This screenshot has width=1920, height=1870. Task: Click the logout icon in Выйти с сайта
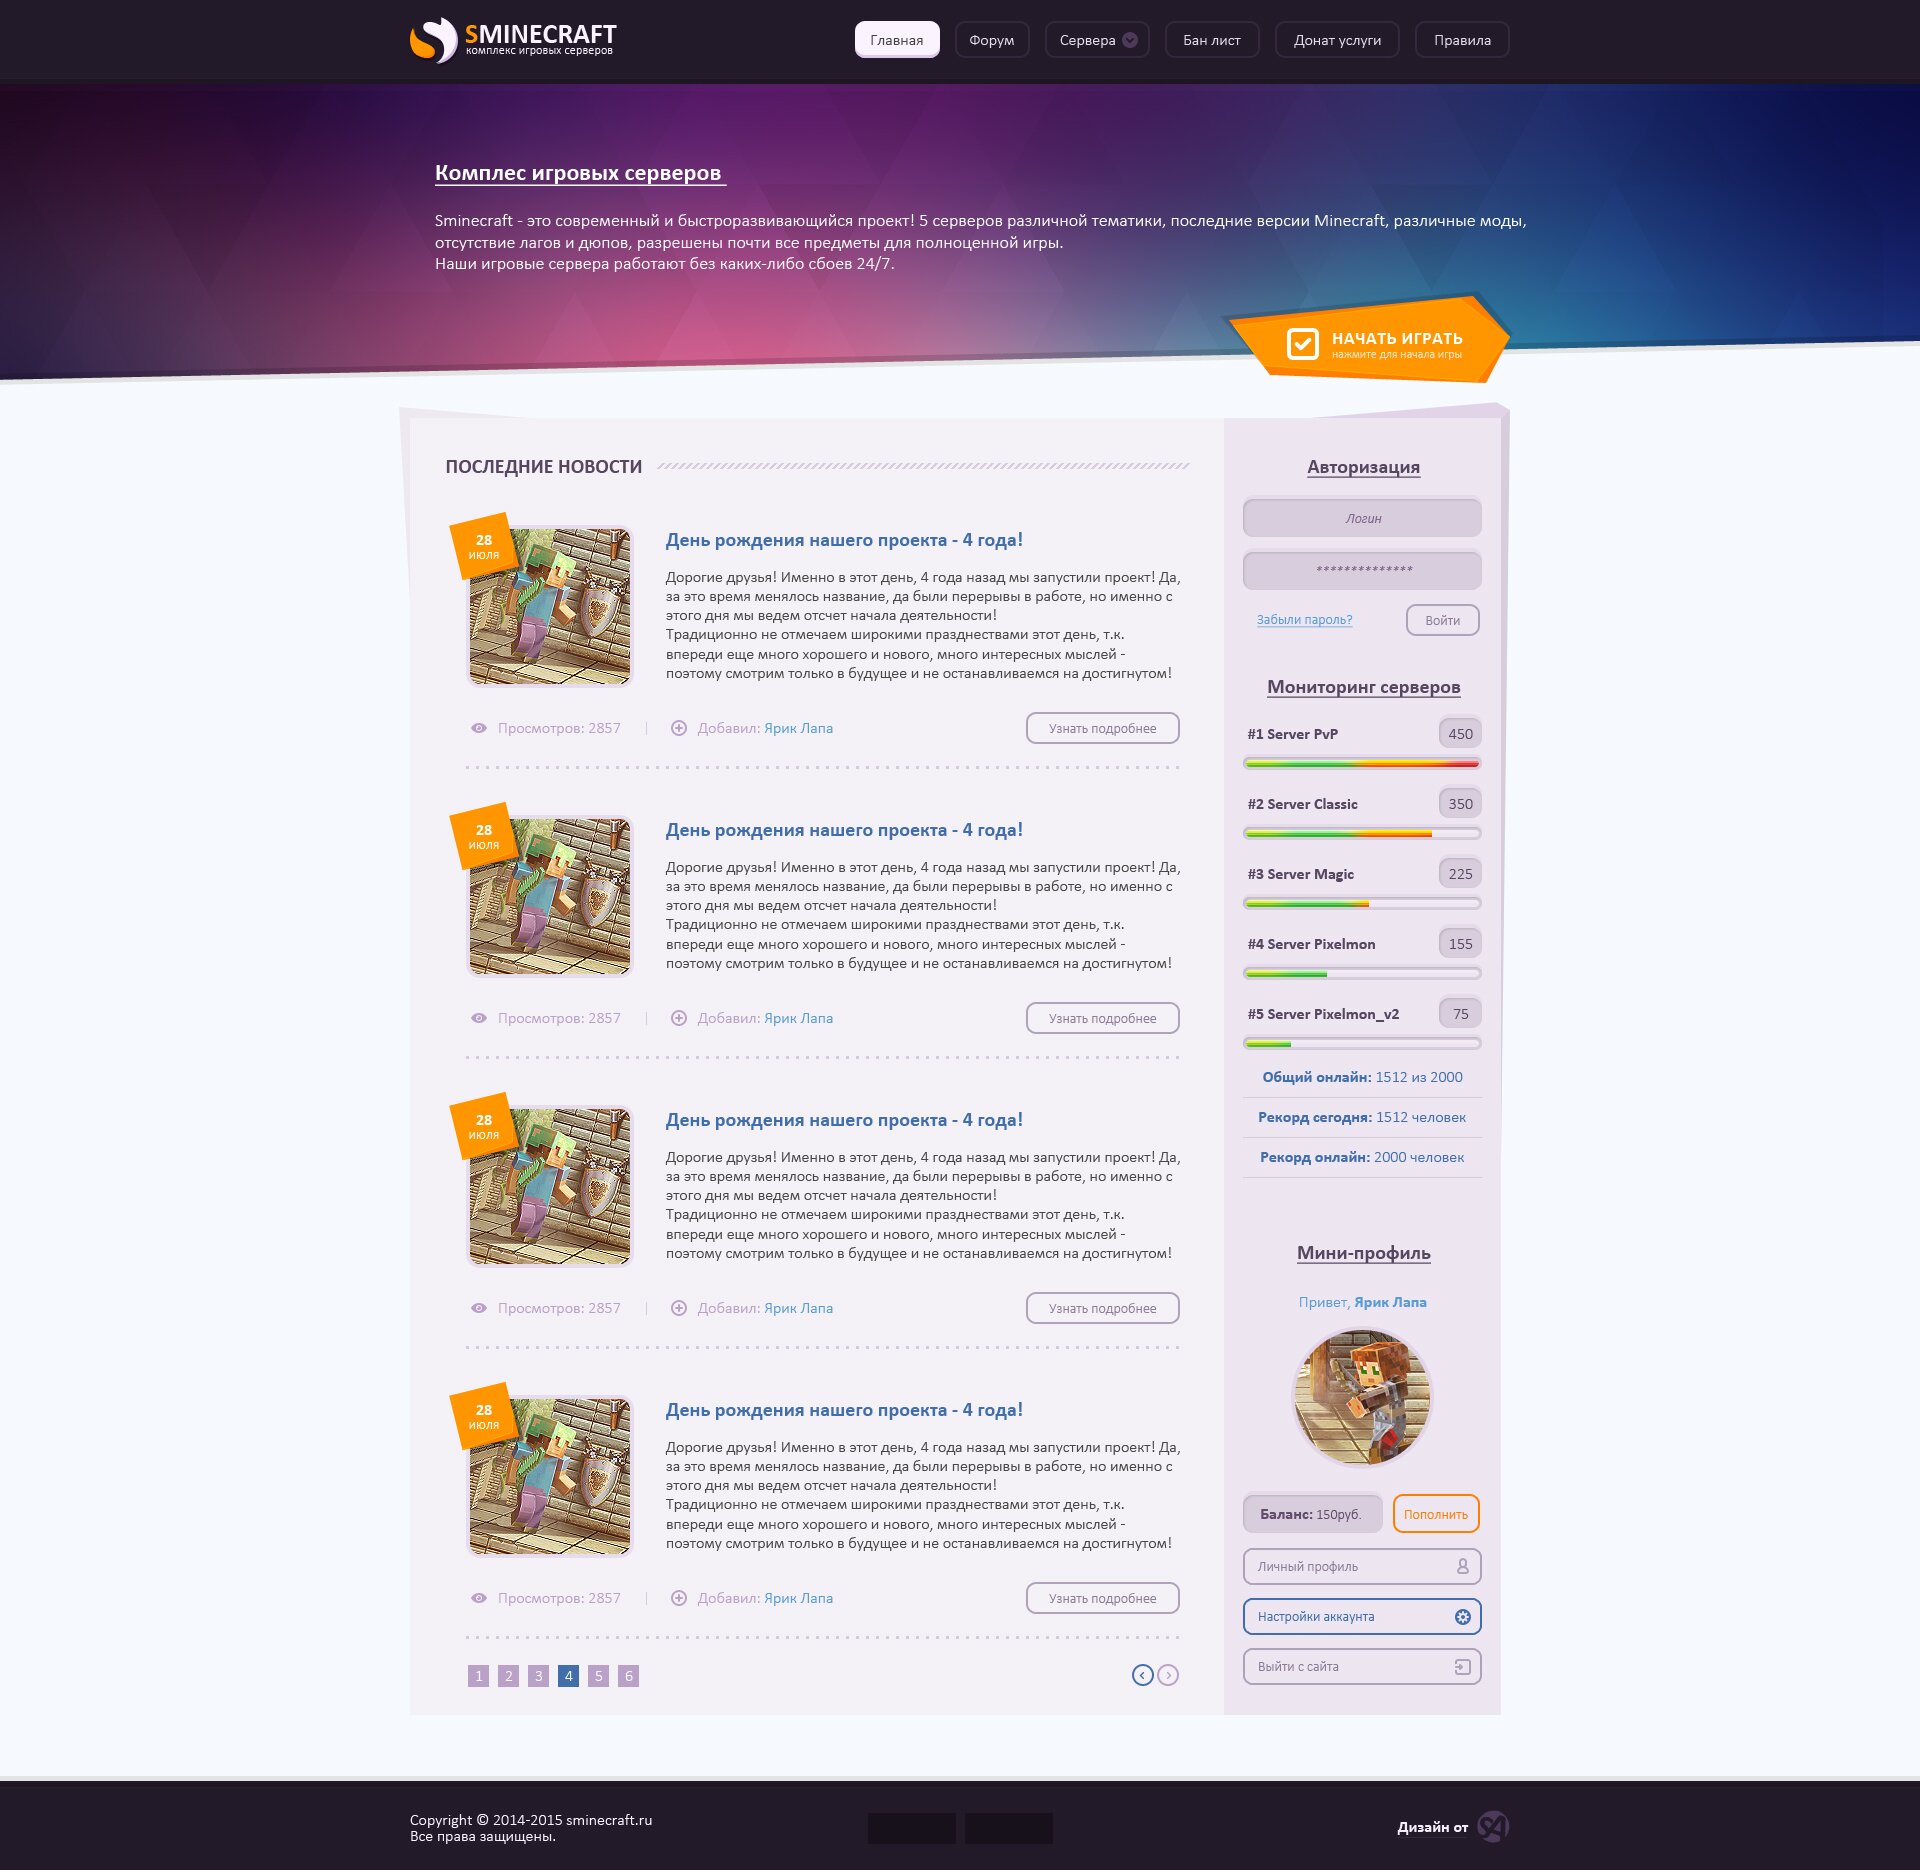1462,1666
